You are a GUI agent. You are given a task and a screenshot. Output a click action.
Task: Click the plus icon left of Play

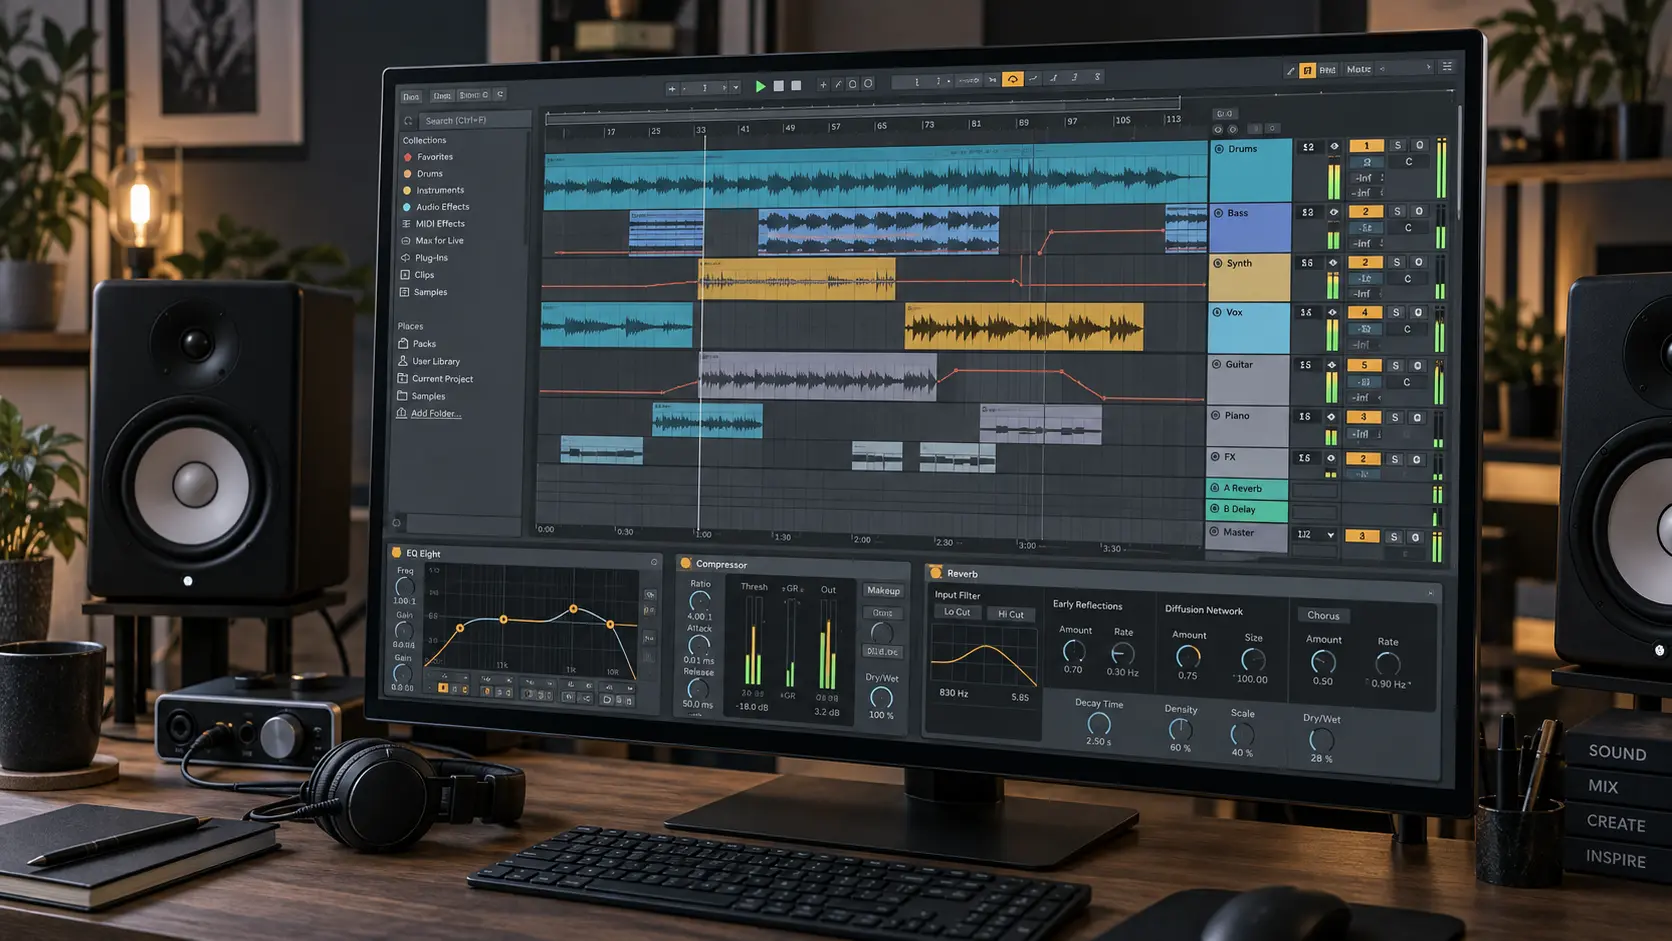[672, 89]
